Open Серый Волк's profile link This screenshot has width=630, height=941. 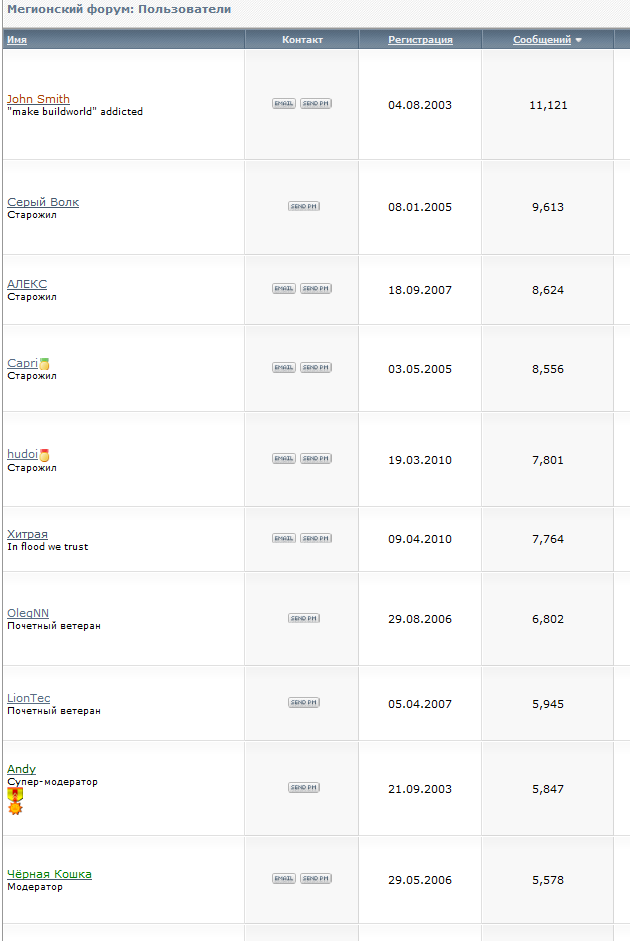pyautogui.click(x=43, y=202)
